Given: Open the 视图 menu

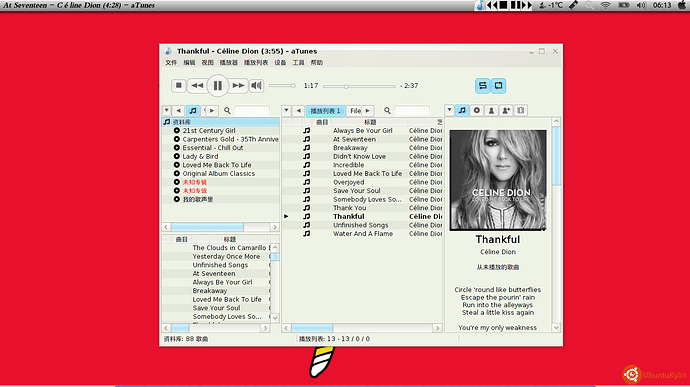Looking at the screenshot, I should coord(207,63).
